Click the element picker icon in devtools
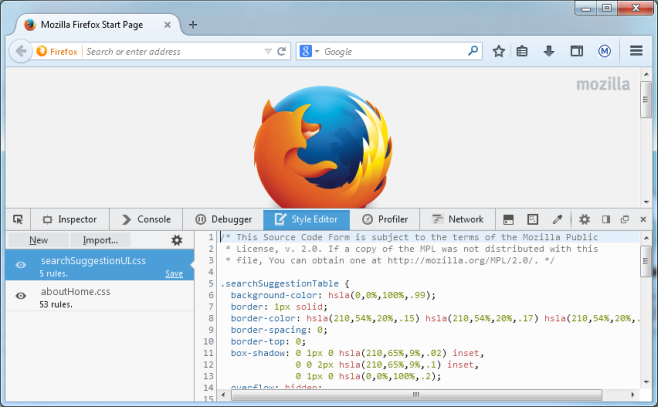The width and height of the screenshot is (658, 407). pos(17,219)
